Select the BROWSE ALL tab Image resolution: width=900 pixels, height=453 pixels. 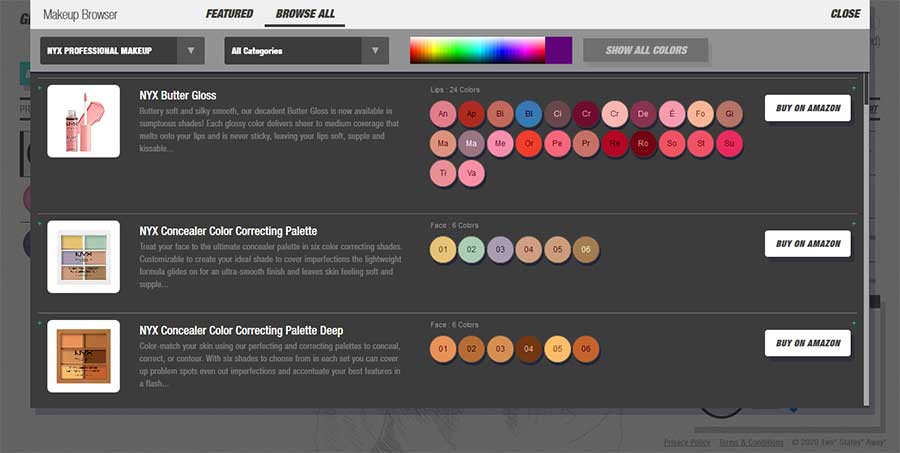click(x=305, y=14)
